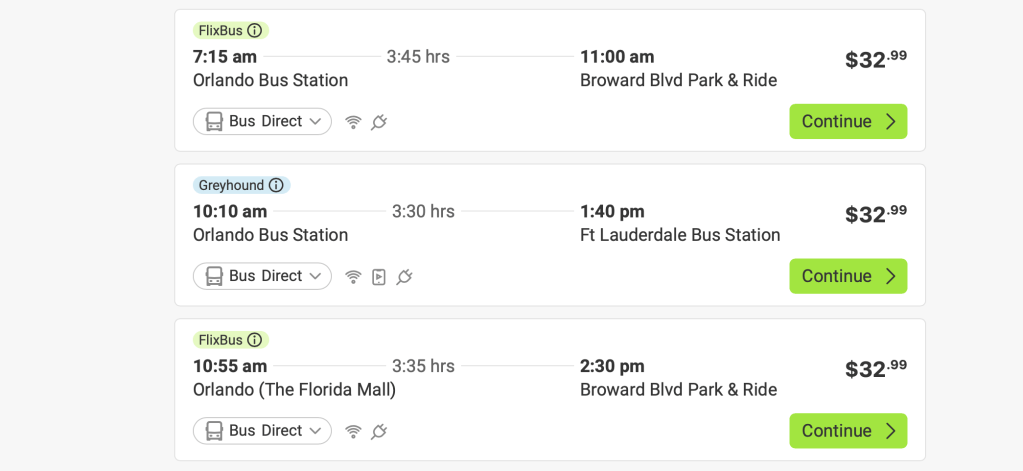
Task: Expand Bus Direct dropdown on the Greyhound trip
Action: 262,276
